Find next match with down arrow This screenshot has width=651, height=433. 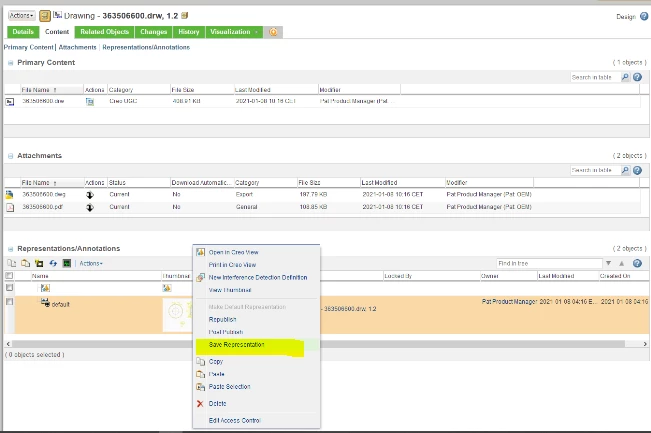pyautogui.click(x=608, y=263)
